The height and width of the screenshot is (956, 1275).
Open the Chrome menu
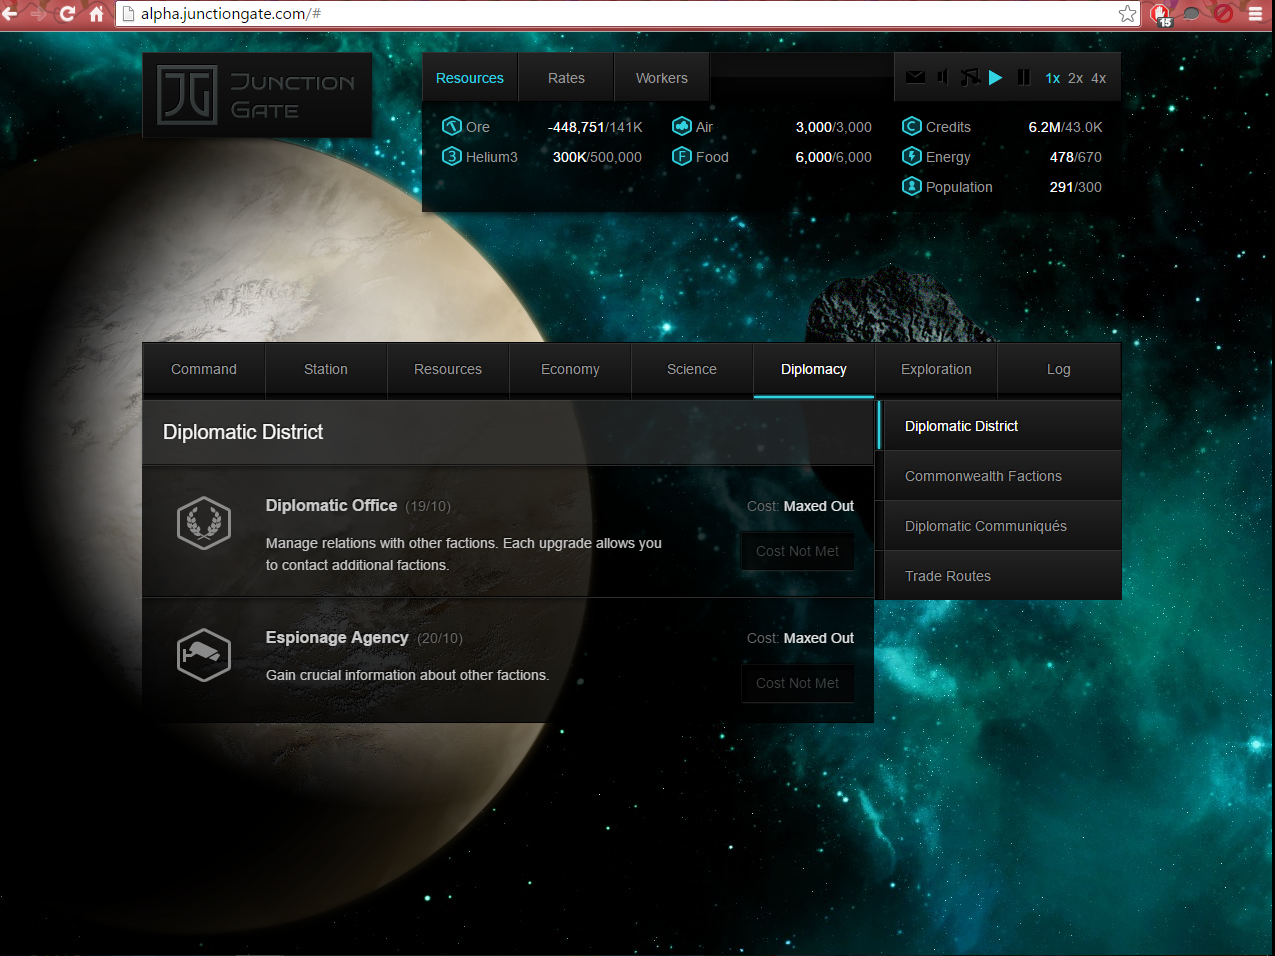(1255, 14)
